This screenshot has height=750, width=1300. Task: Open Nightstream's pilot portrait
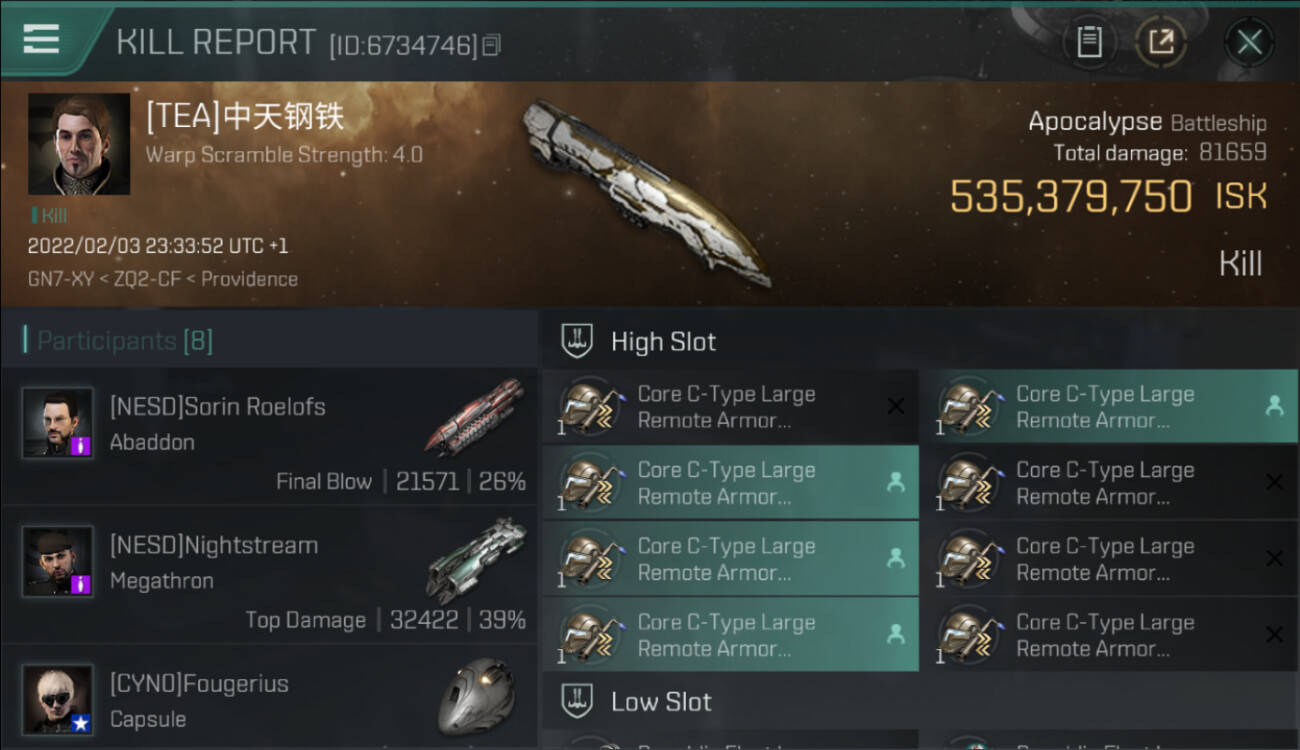58,562
